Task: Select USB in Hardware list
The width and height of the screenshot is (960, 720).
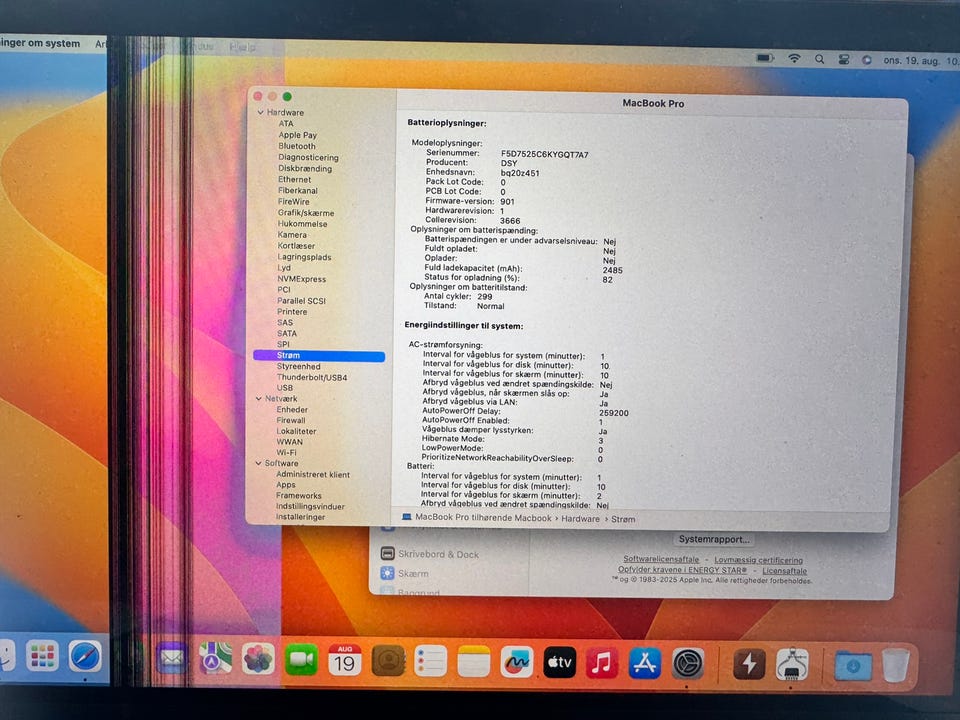Action: tap(285, 388)
